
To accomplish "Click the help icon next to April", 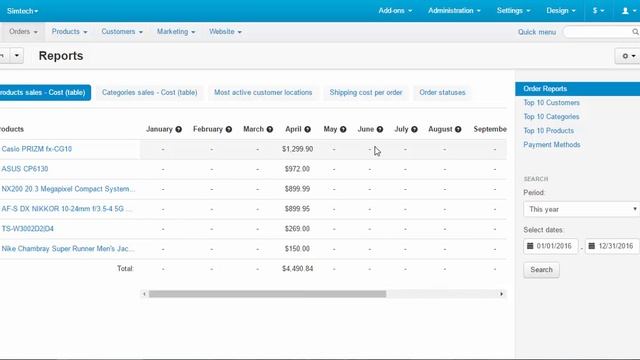I will coord(307,129).
